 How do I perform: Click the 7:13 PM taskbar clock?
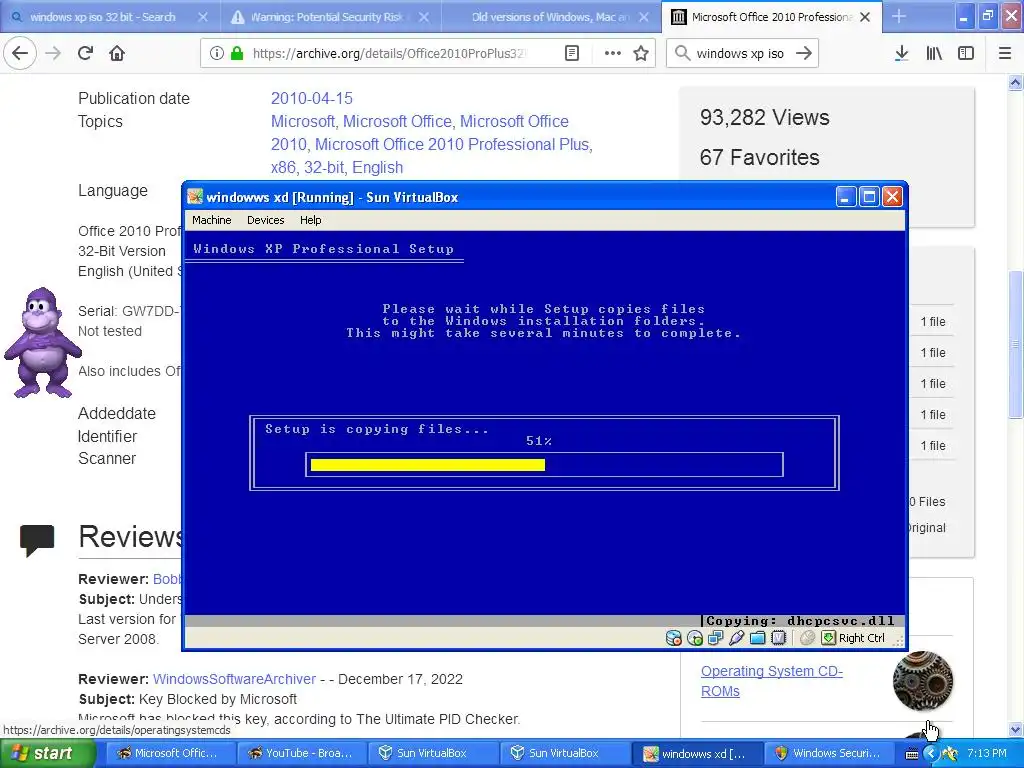click(x=987, y=754)
